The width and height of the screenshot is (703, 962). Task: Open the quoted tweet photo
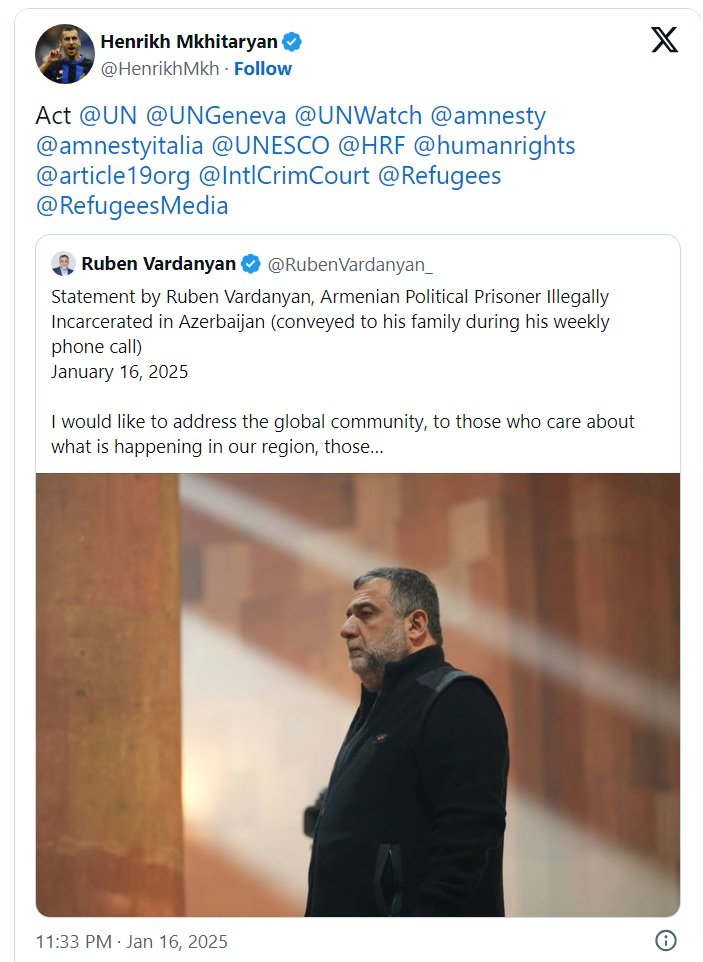(358, 694)
